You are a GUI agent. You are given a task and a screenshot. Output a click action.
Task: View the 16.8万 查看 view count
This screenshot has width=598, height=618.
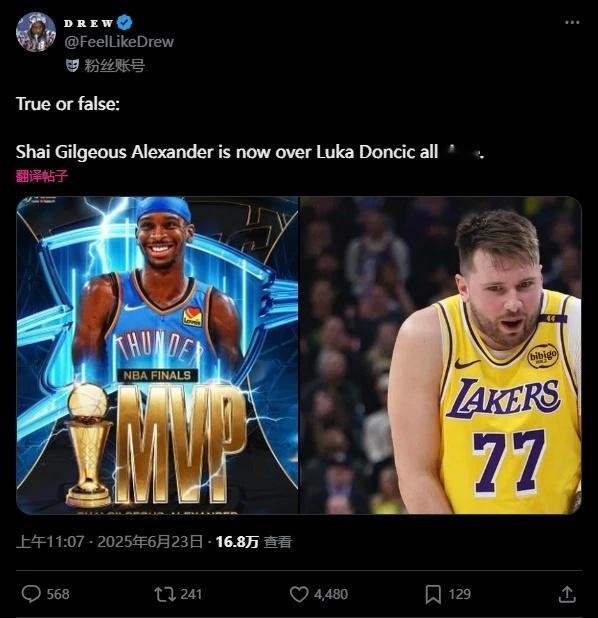coord(253,542)
